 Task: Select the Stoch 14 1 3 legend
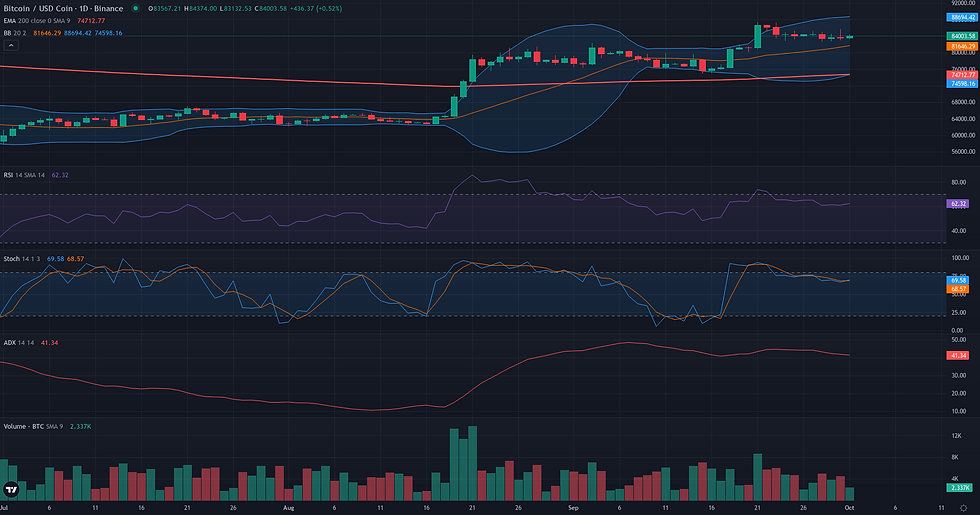coord(22,259)
